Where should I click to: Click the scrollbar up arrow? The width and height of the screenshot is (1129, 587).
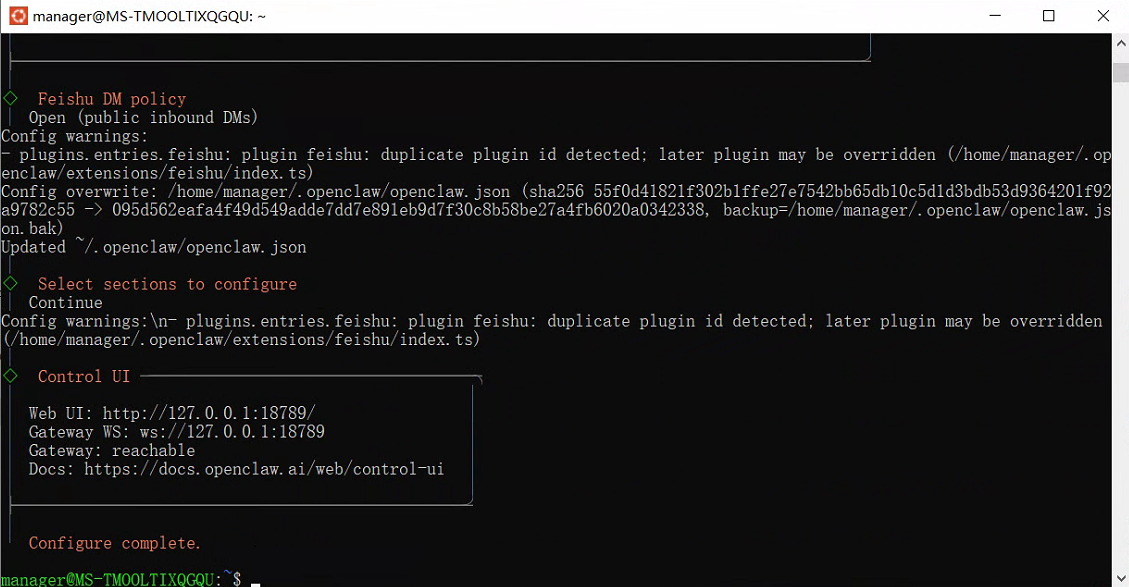1121,43
